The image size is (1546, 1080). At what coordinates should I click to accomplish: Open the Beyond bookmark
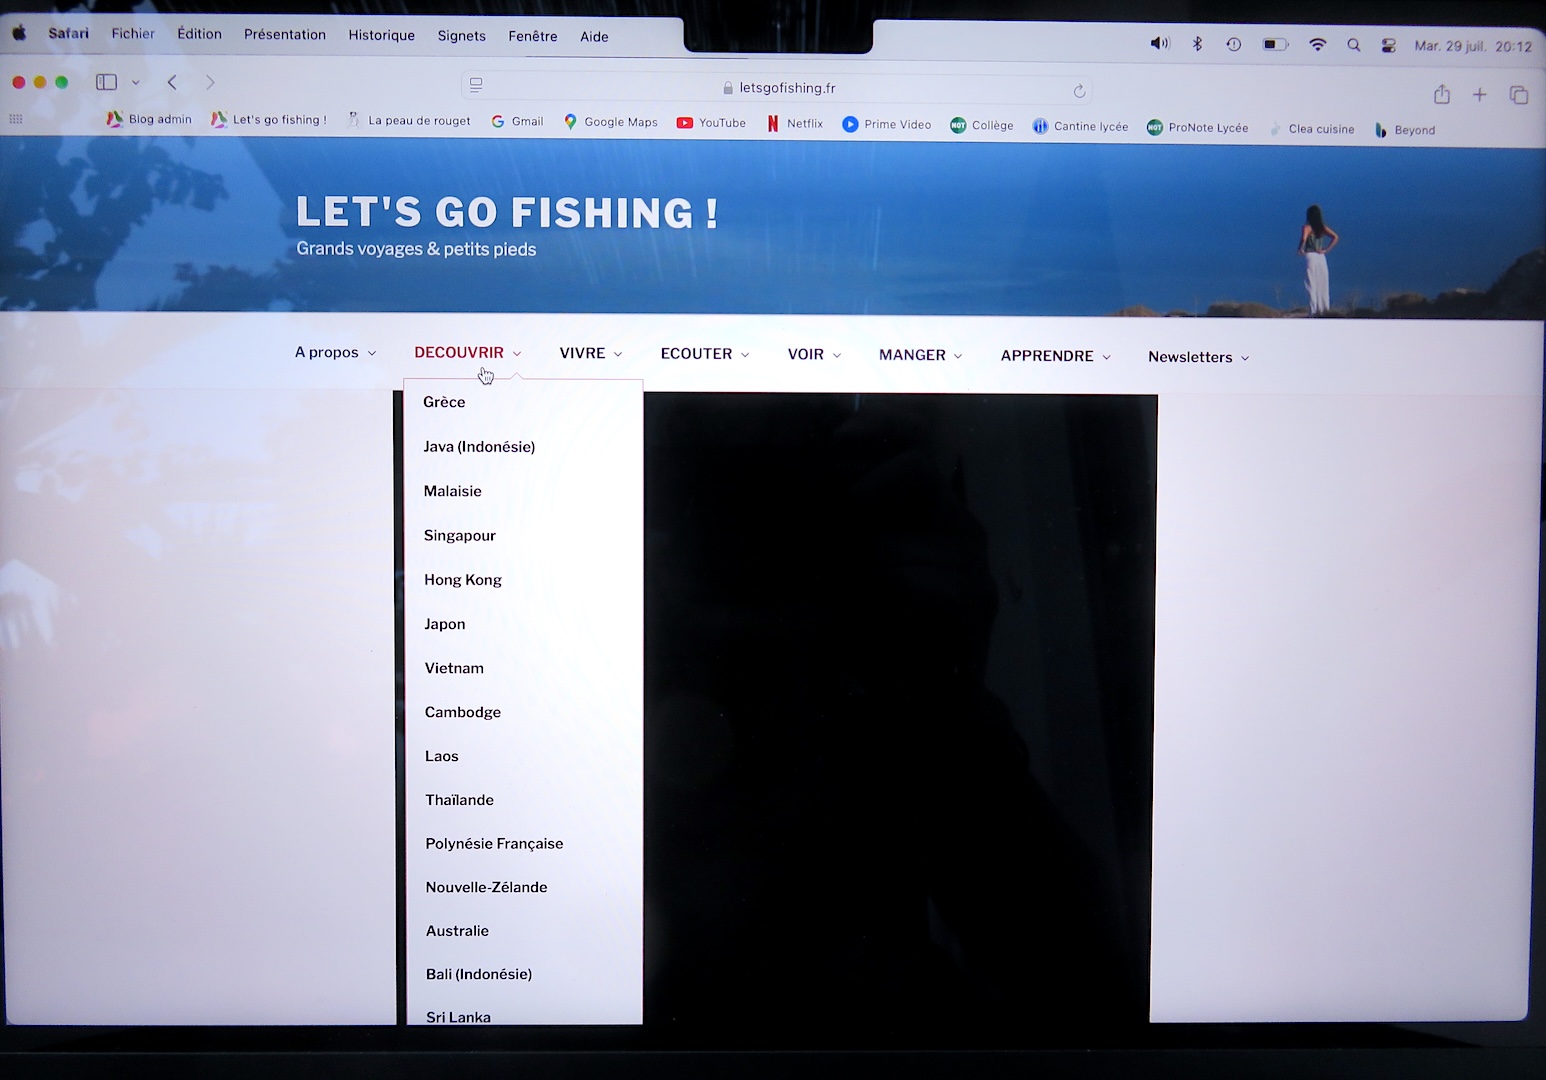tap(1405, 130)
